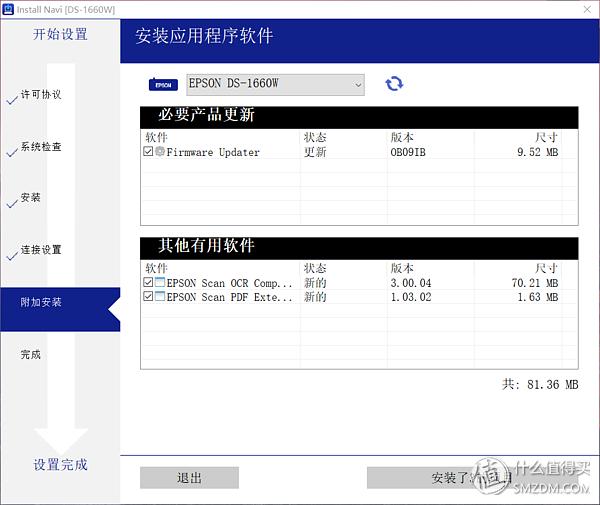Select the Firmware Updater row name

pos(213,152)
